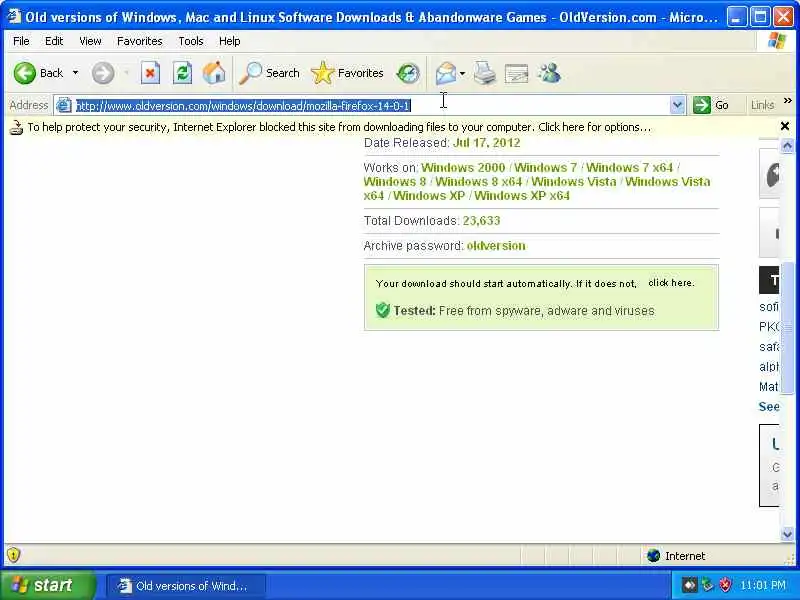The height and width of the screenshot is (600, 800).
Task: Click the Back navigation arrow icon
Action: [x=24, y=73]
